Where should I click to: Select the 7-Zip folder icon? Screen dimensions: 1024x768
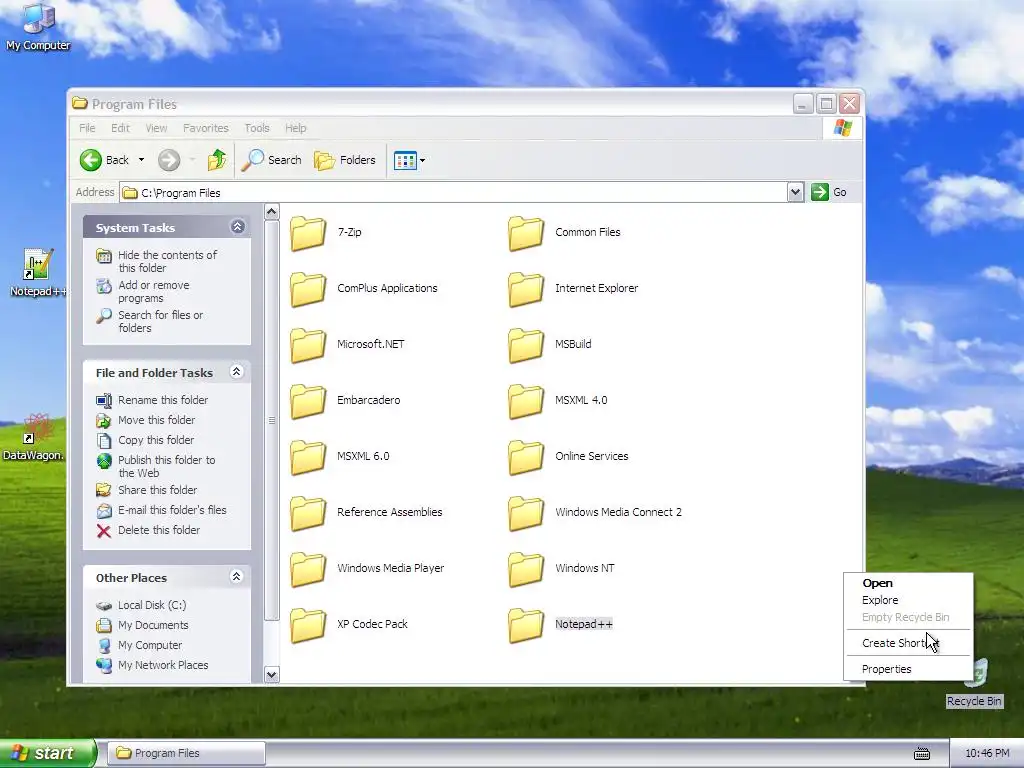(308, 233)
